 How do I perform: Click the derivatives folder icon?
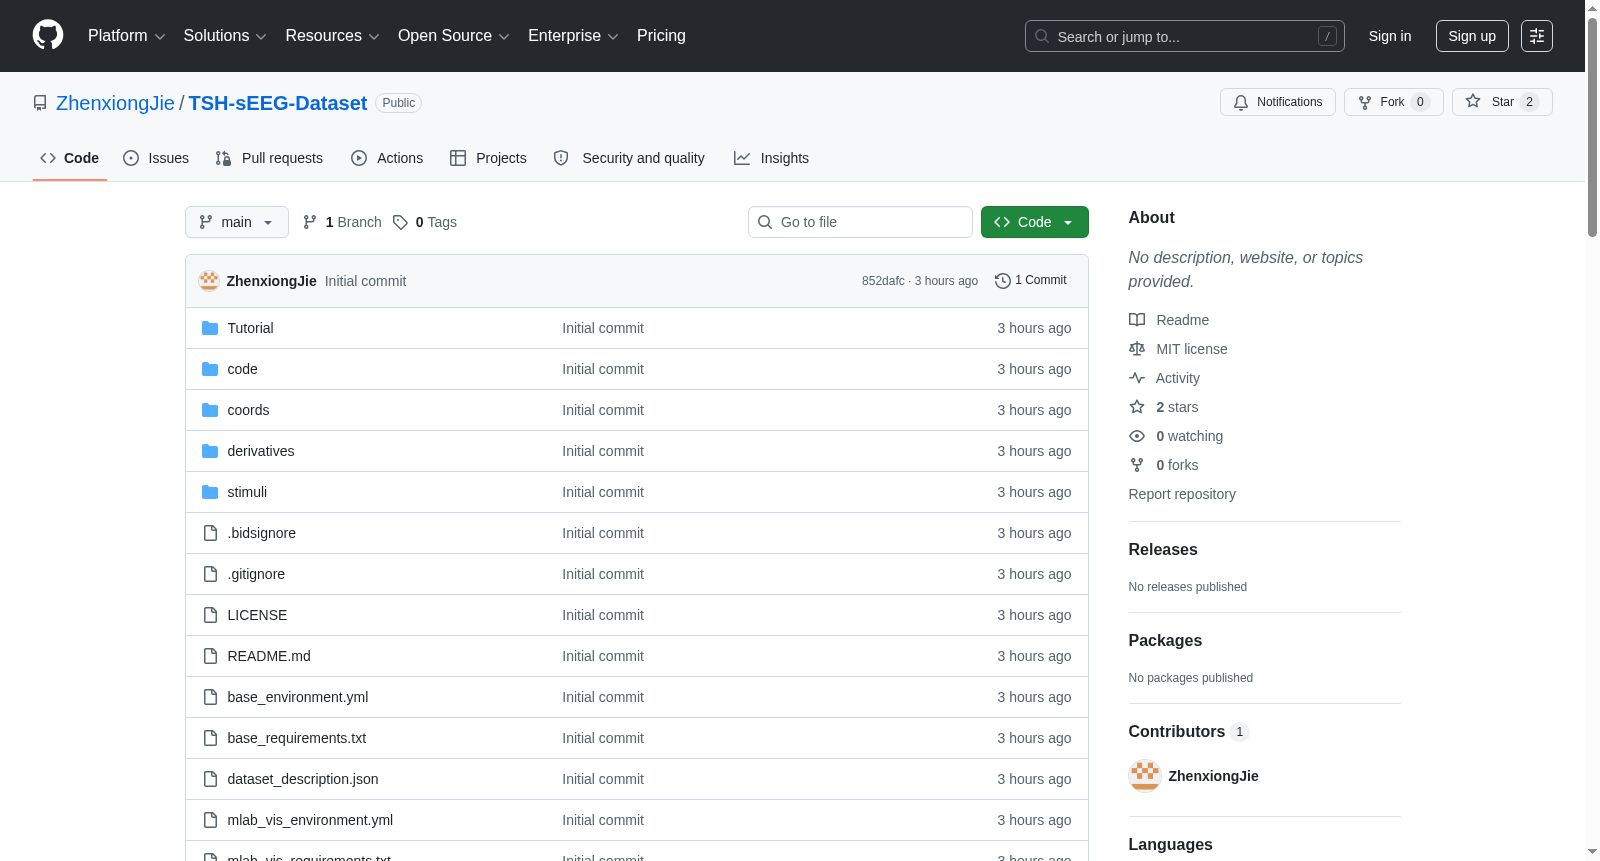point(210,451)
